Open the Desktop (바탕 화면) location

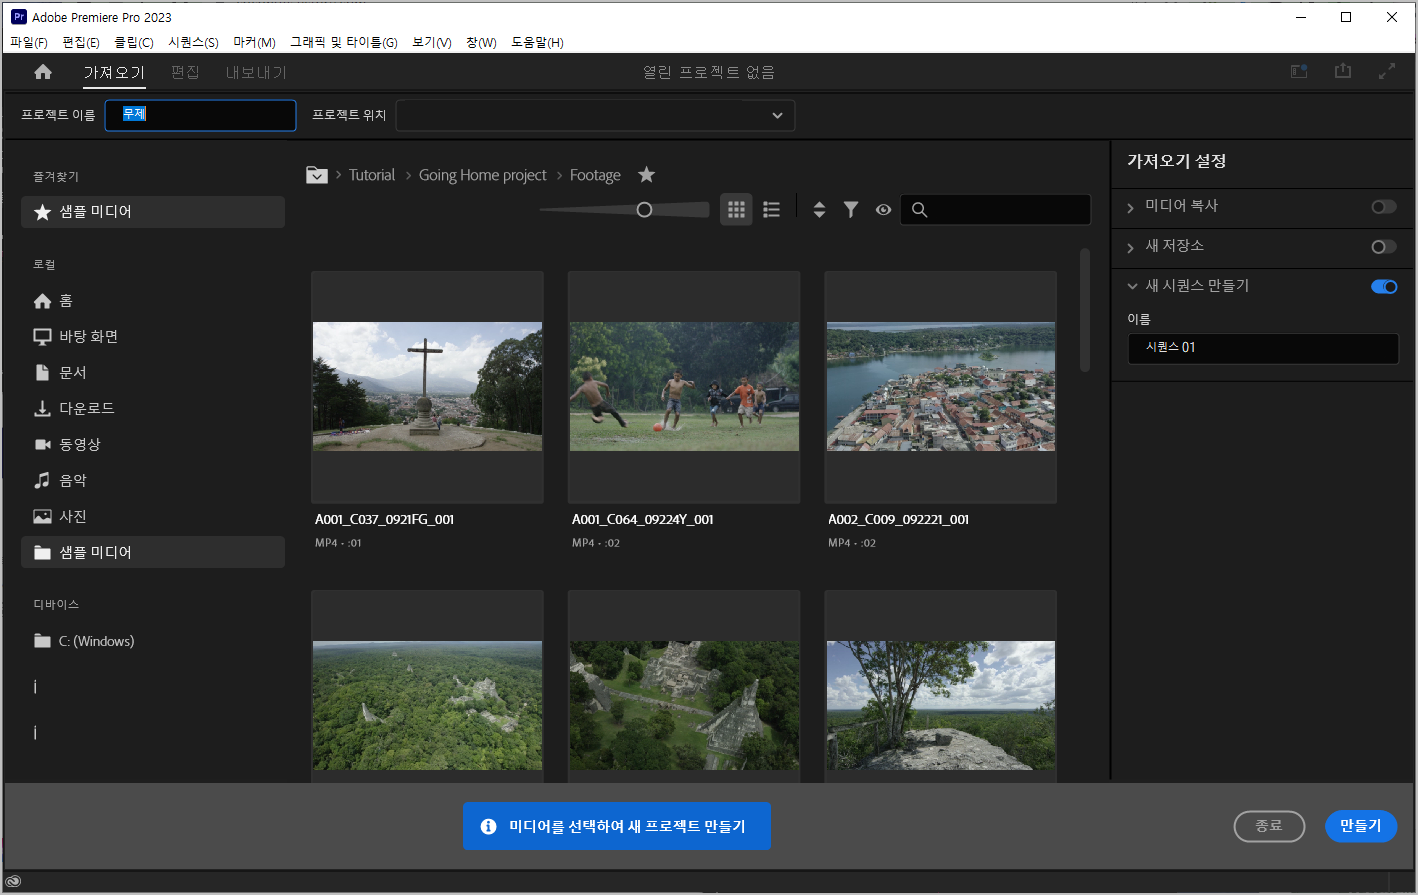[x=153, y=337]
